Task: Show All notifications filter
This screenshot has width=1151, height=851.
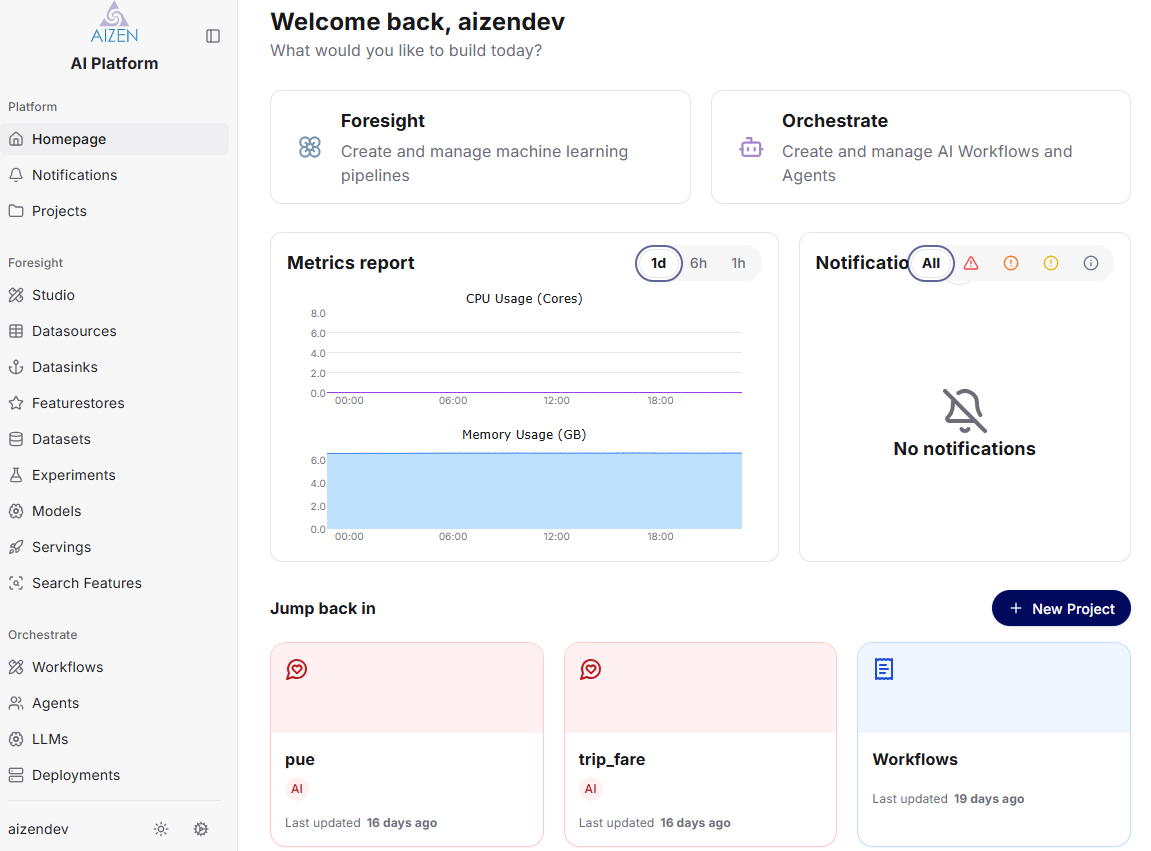Action: 931,263
